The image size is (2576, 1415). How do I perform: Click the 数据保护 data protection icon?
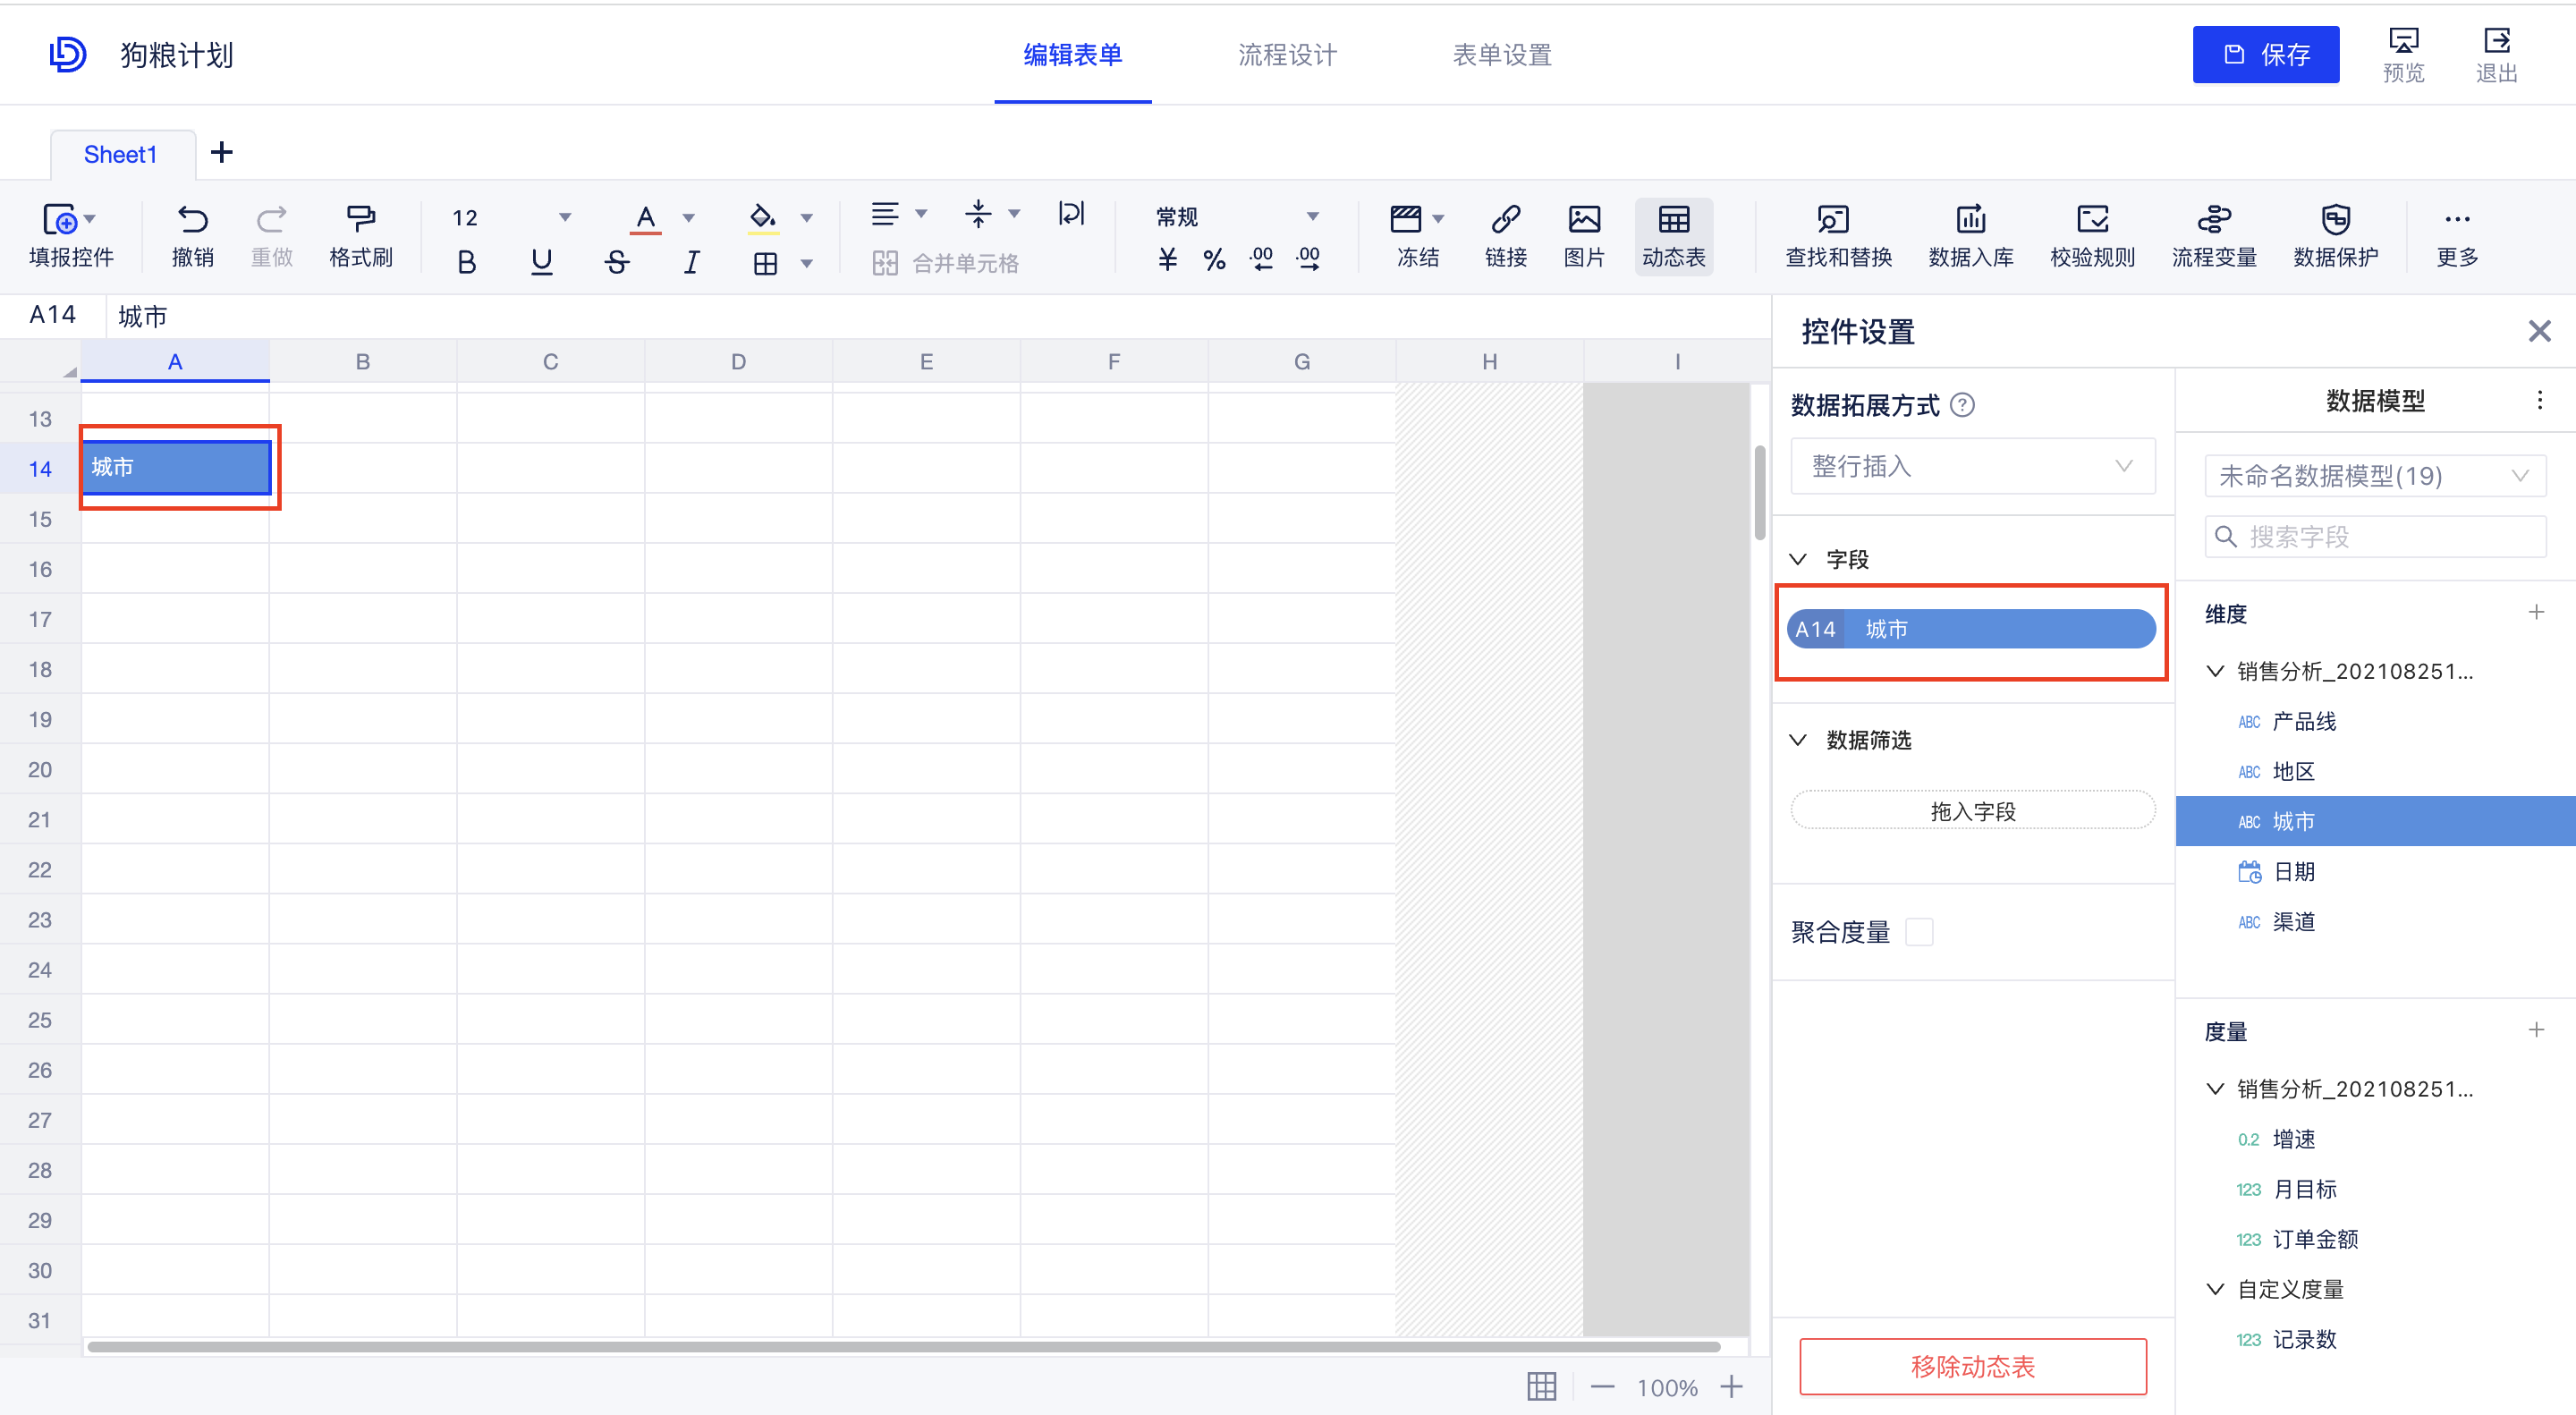pyautogui.click(x=2337, y=236)
